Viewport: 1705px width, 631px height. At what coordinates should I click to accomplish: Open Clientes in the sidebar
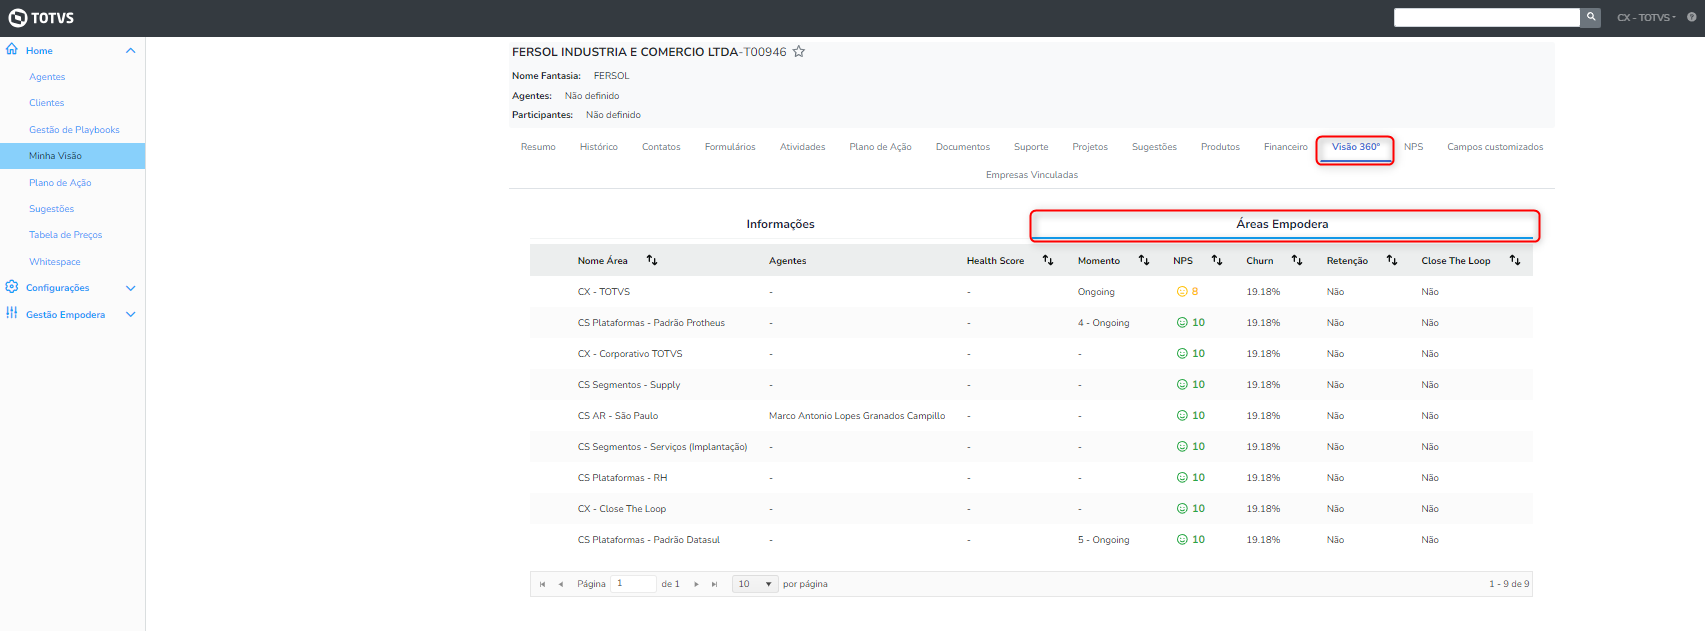(x=46, y=103)
